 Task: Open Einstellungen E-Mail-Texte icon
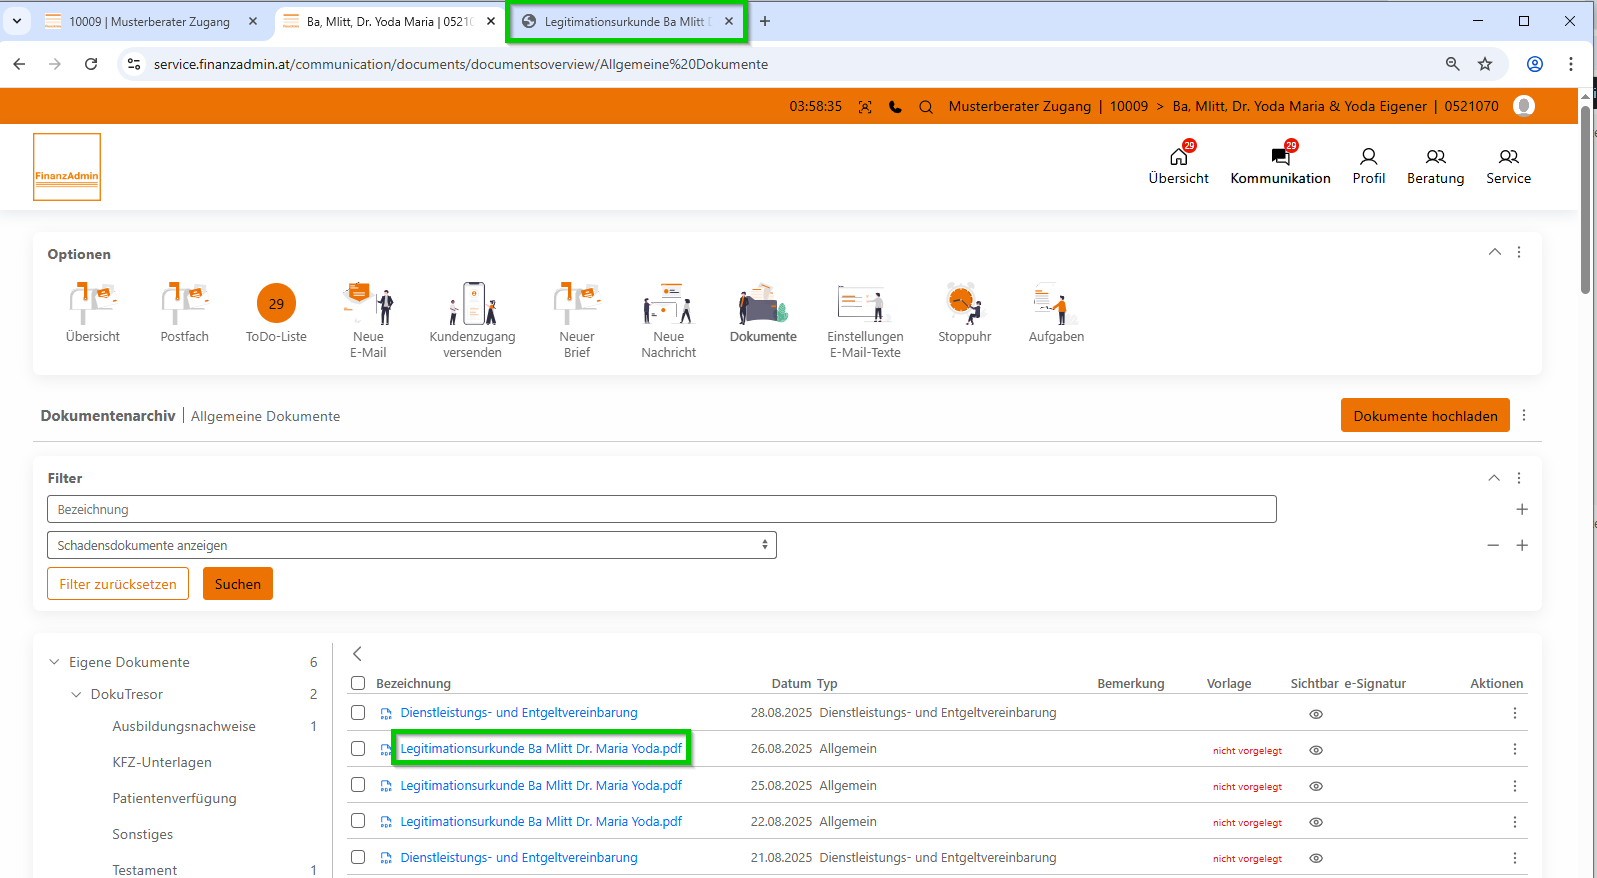tap(864, 304)
